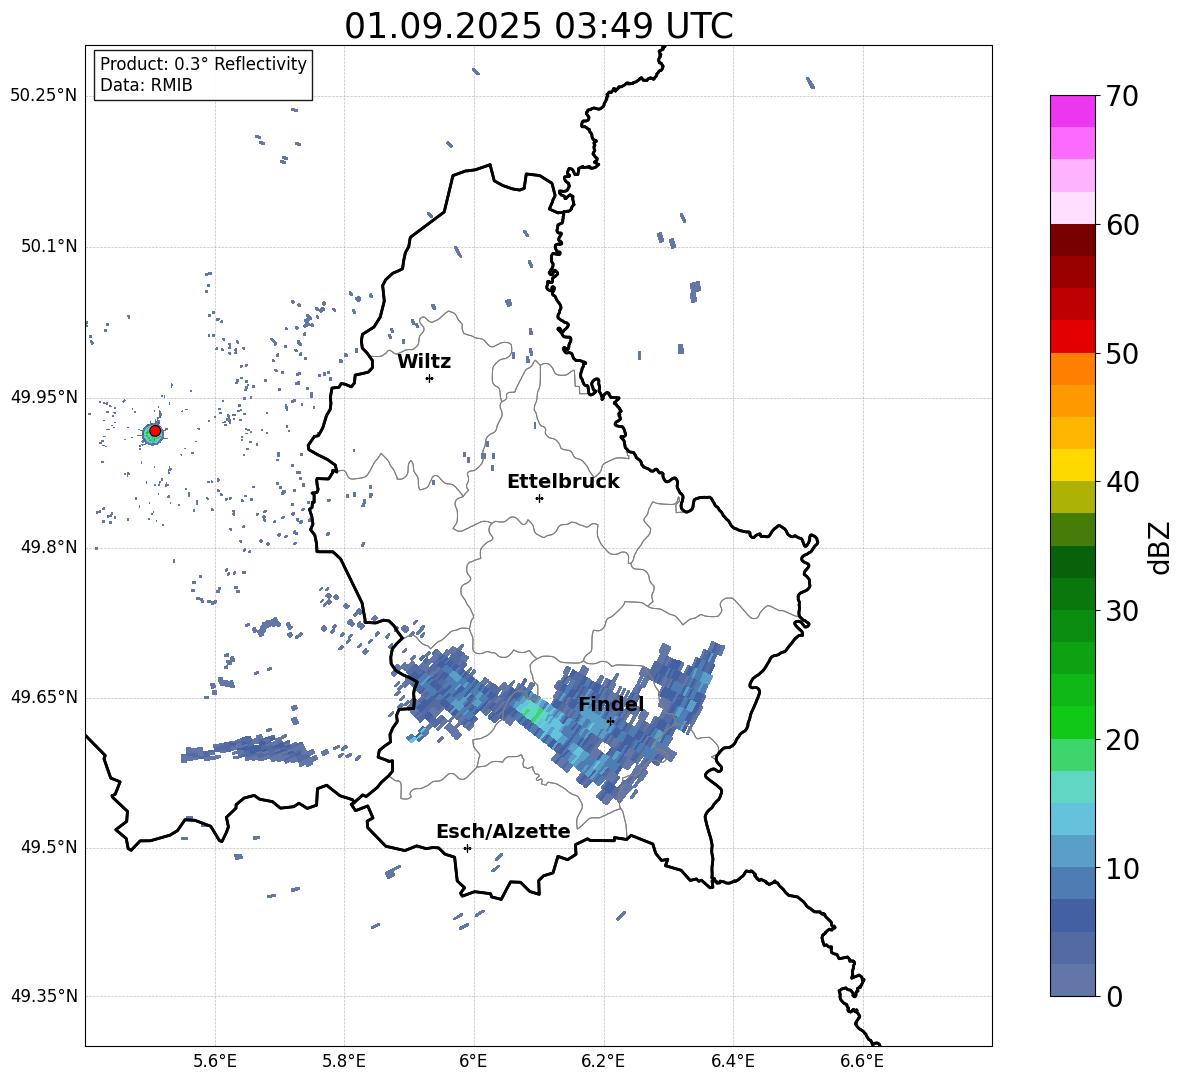1184x1081 pixels.
Task: Click the Ettelbruck station cross marker
Action: coord(539,498)
